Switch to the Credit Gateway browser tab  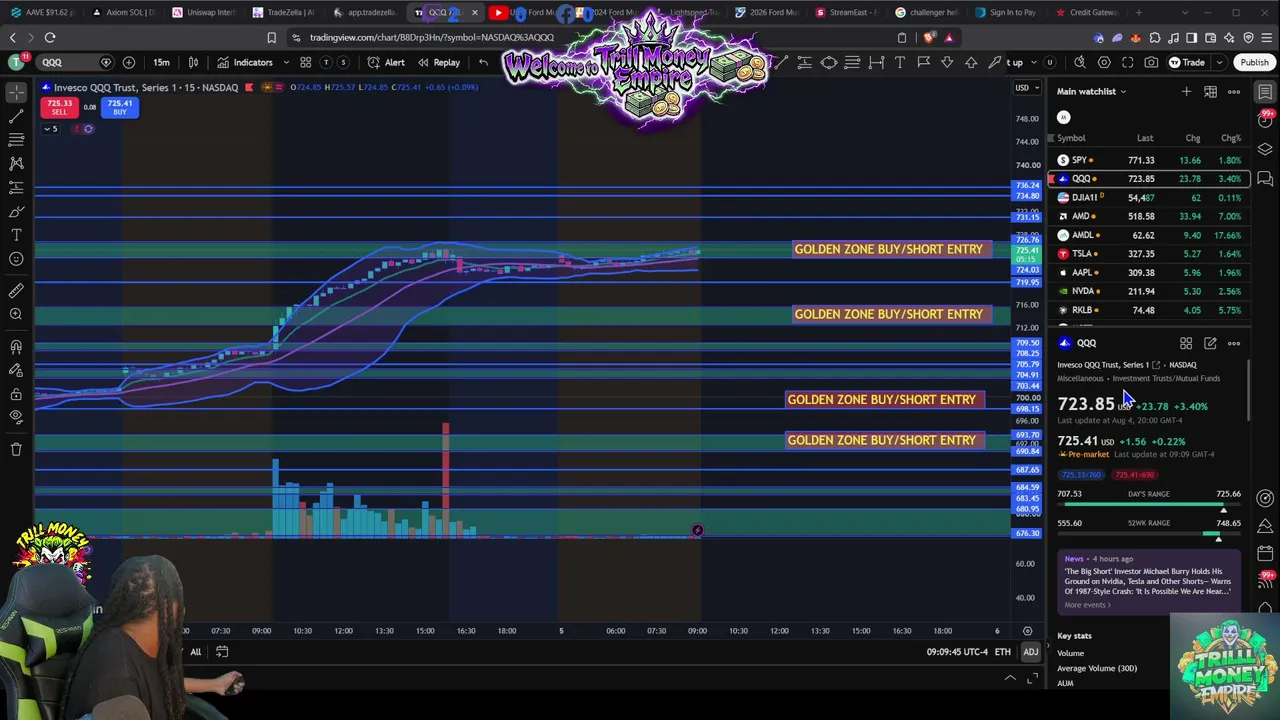[1085, 13]
